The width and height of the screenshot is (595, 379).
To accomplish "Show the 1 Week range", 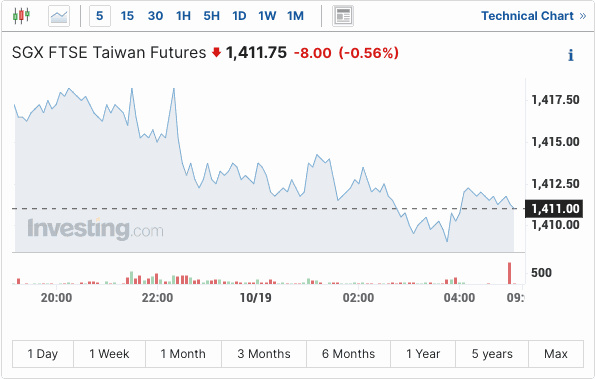I will (109, 354).
